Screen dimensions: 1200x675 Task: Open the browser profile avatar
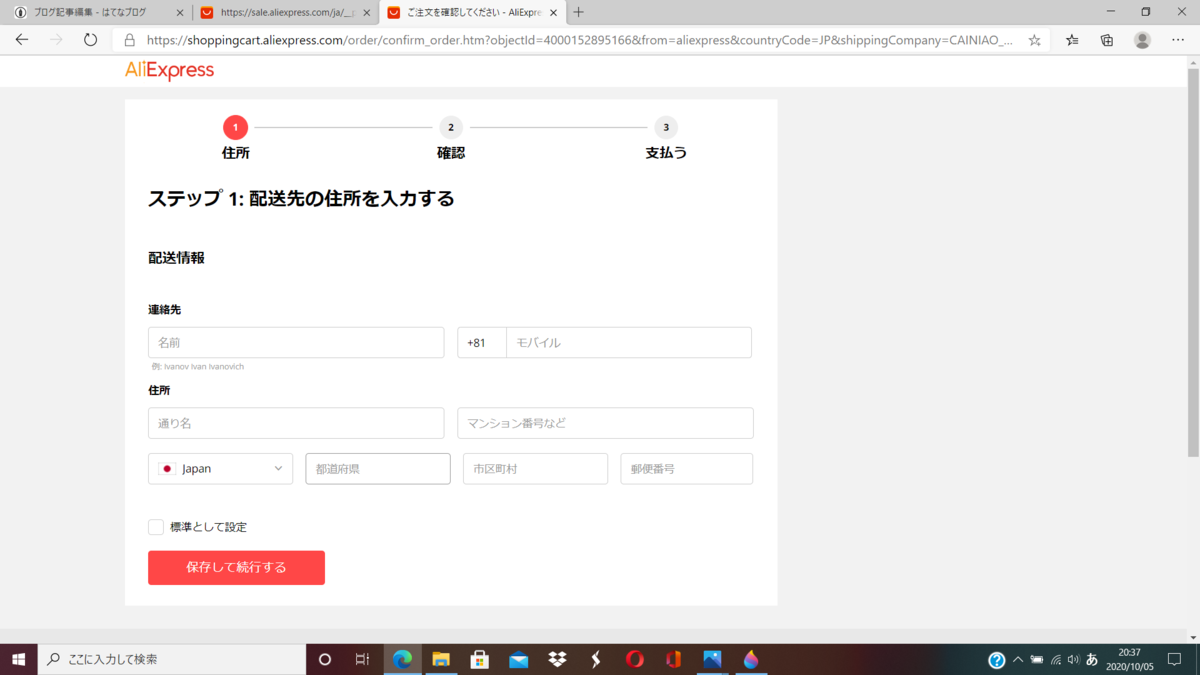(1142, 40)
